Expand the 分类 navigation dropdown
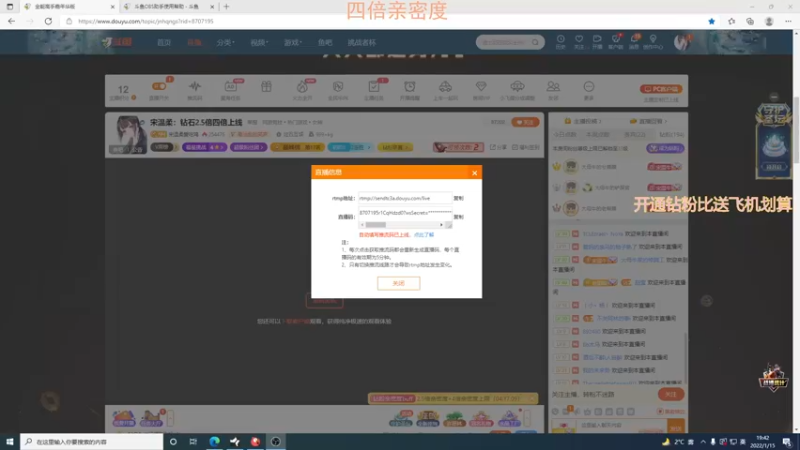The height and width of the screenshot is (450, 800). pos(225,42)
